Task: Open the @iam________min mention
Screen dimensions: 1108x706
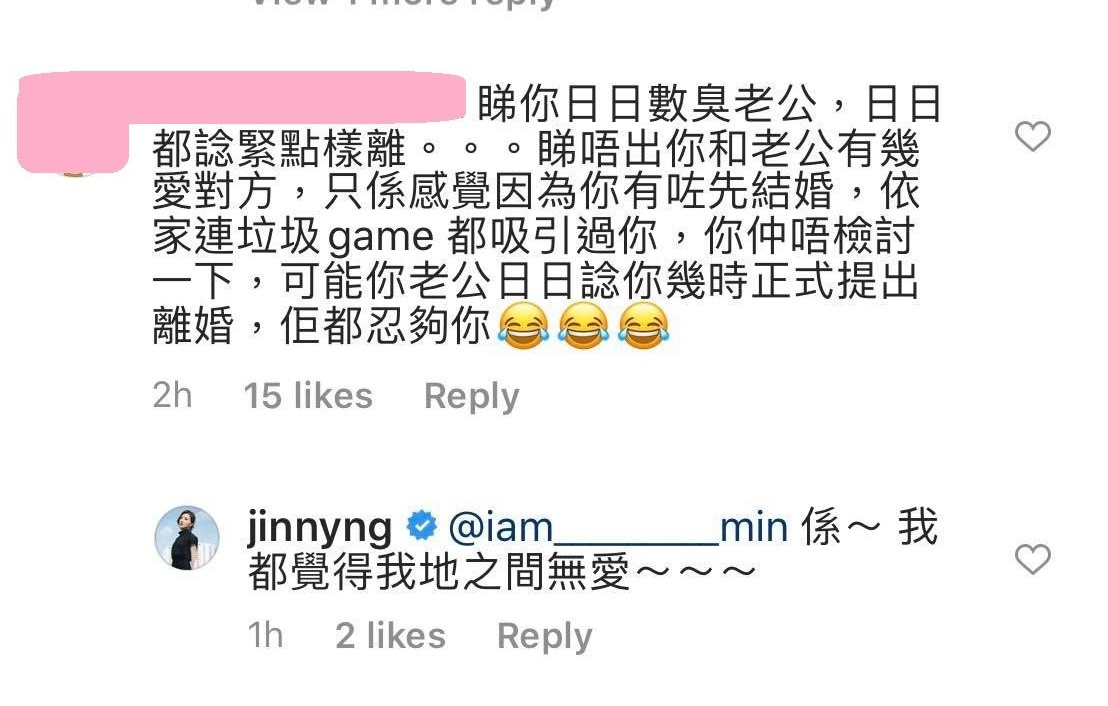Action: click(618, 528)
